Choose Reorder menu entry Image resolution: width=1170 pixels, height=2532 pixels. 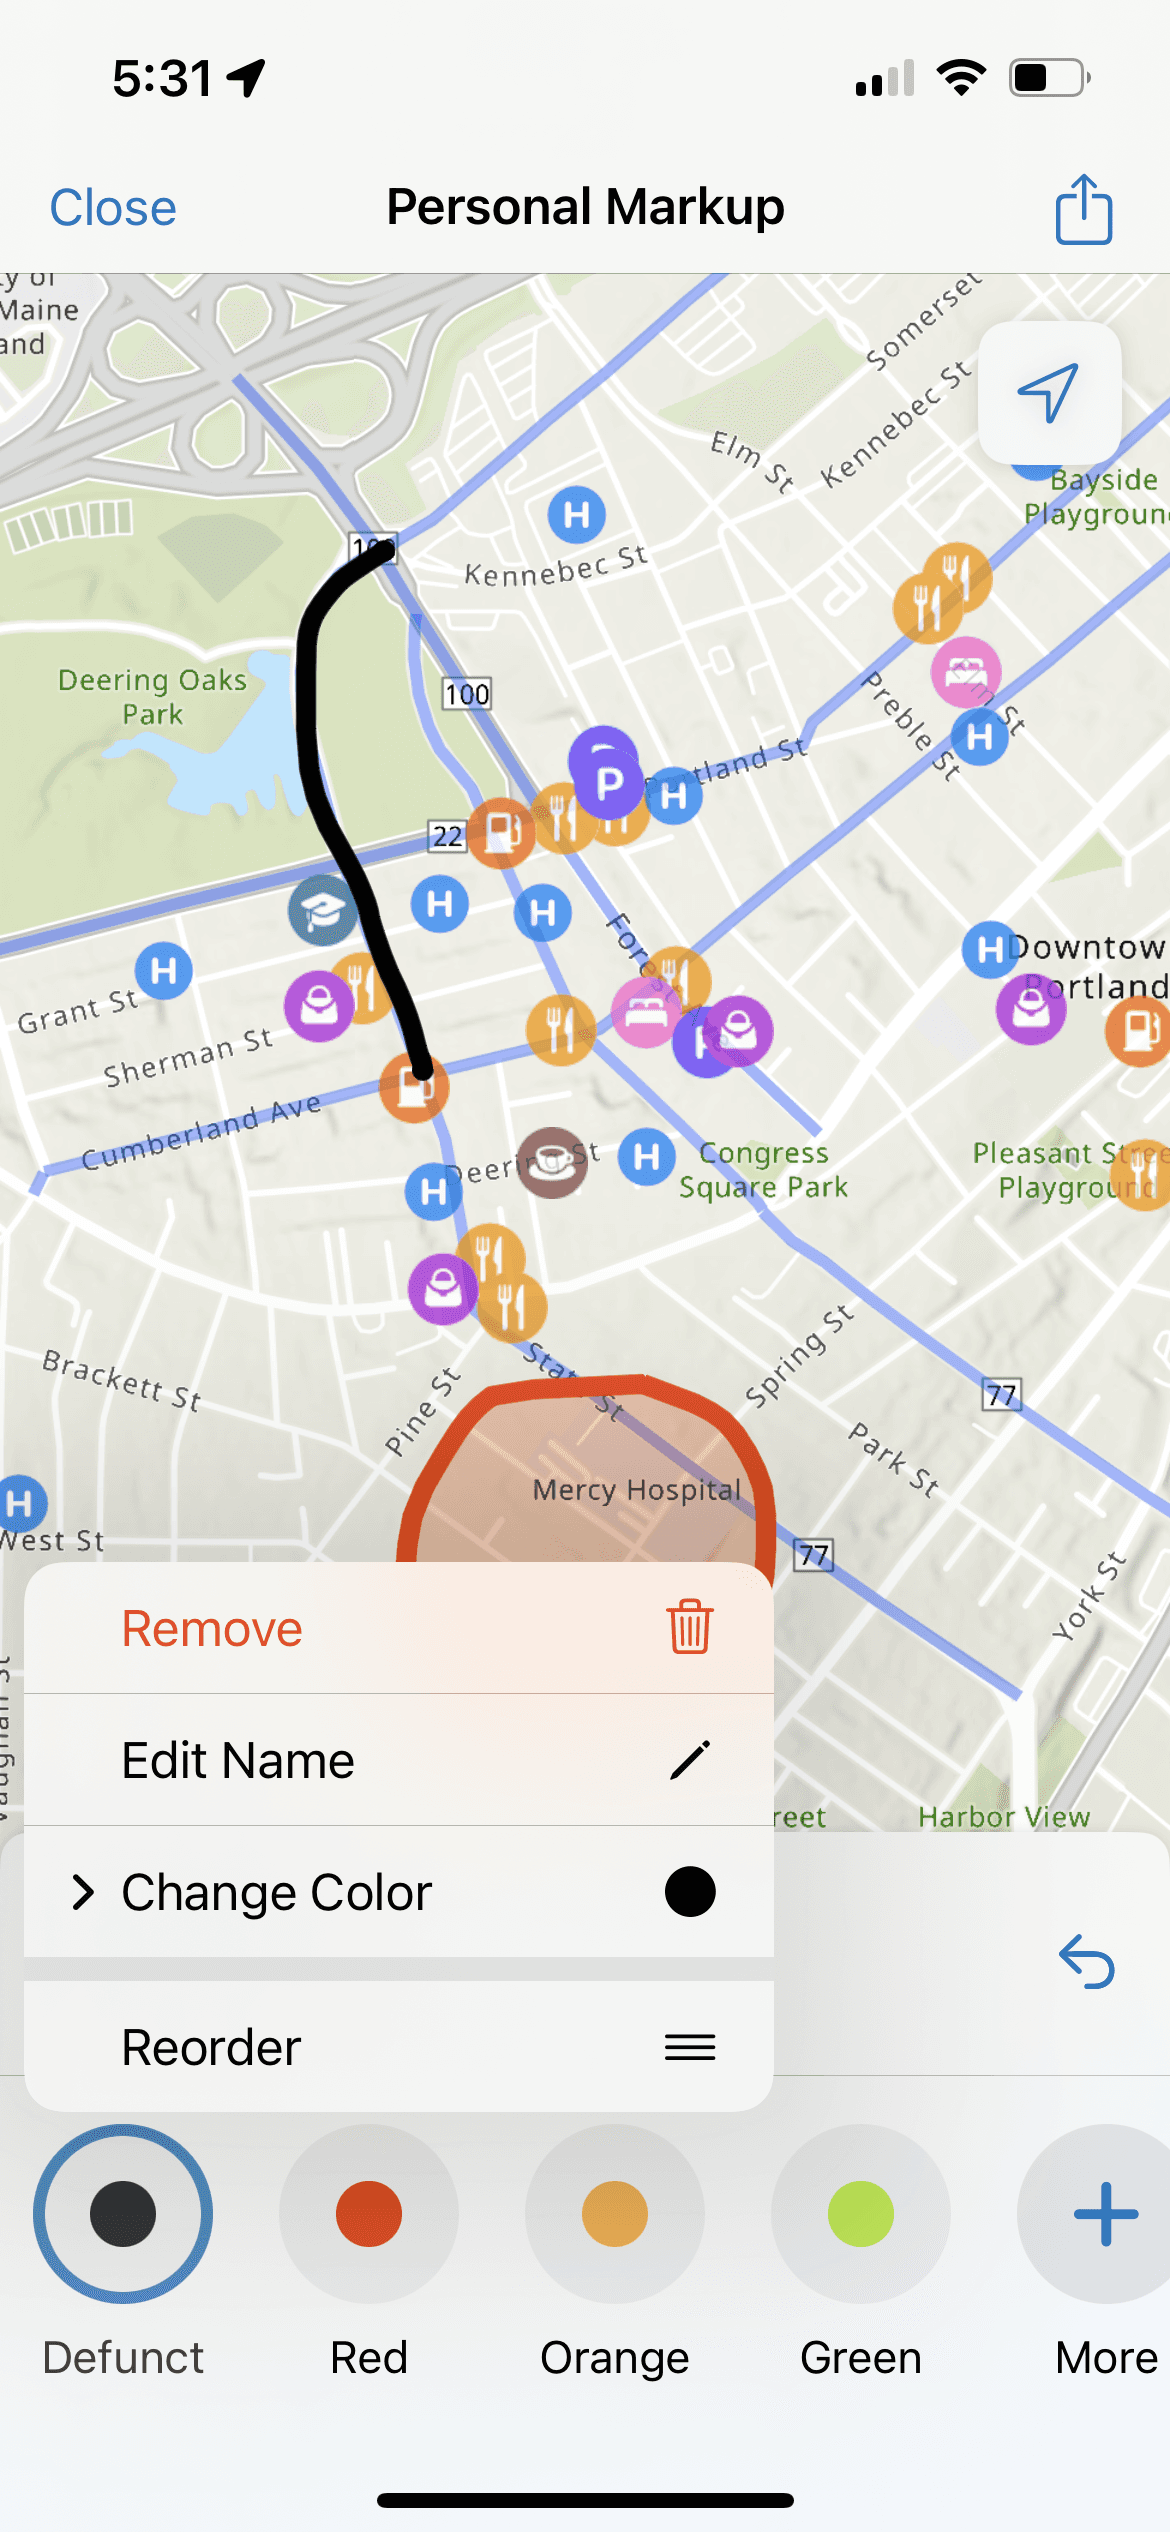[399, 2047]
